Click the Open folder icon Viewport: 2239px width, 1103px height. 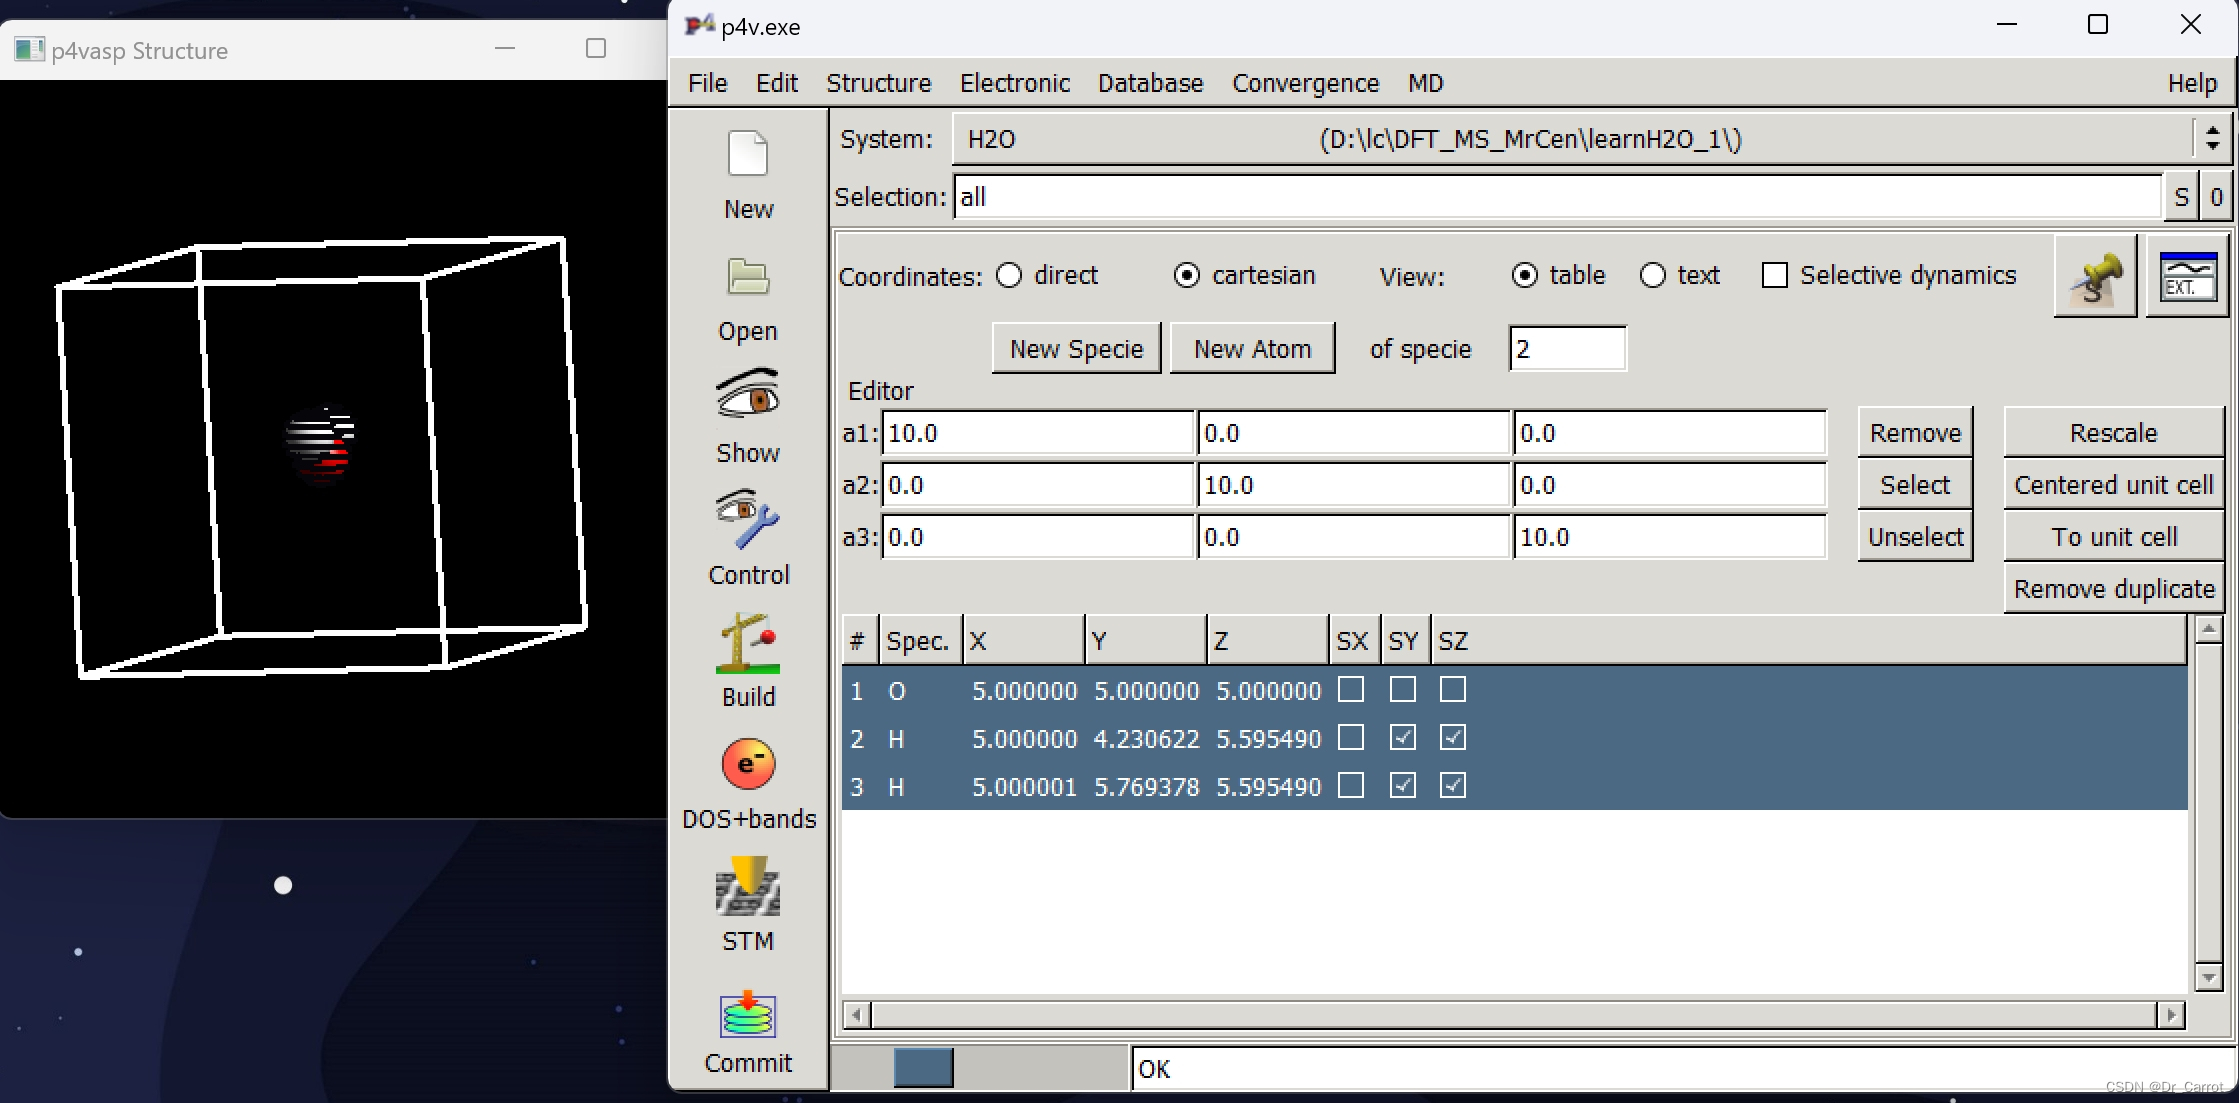click(x=747, y=277)
